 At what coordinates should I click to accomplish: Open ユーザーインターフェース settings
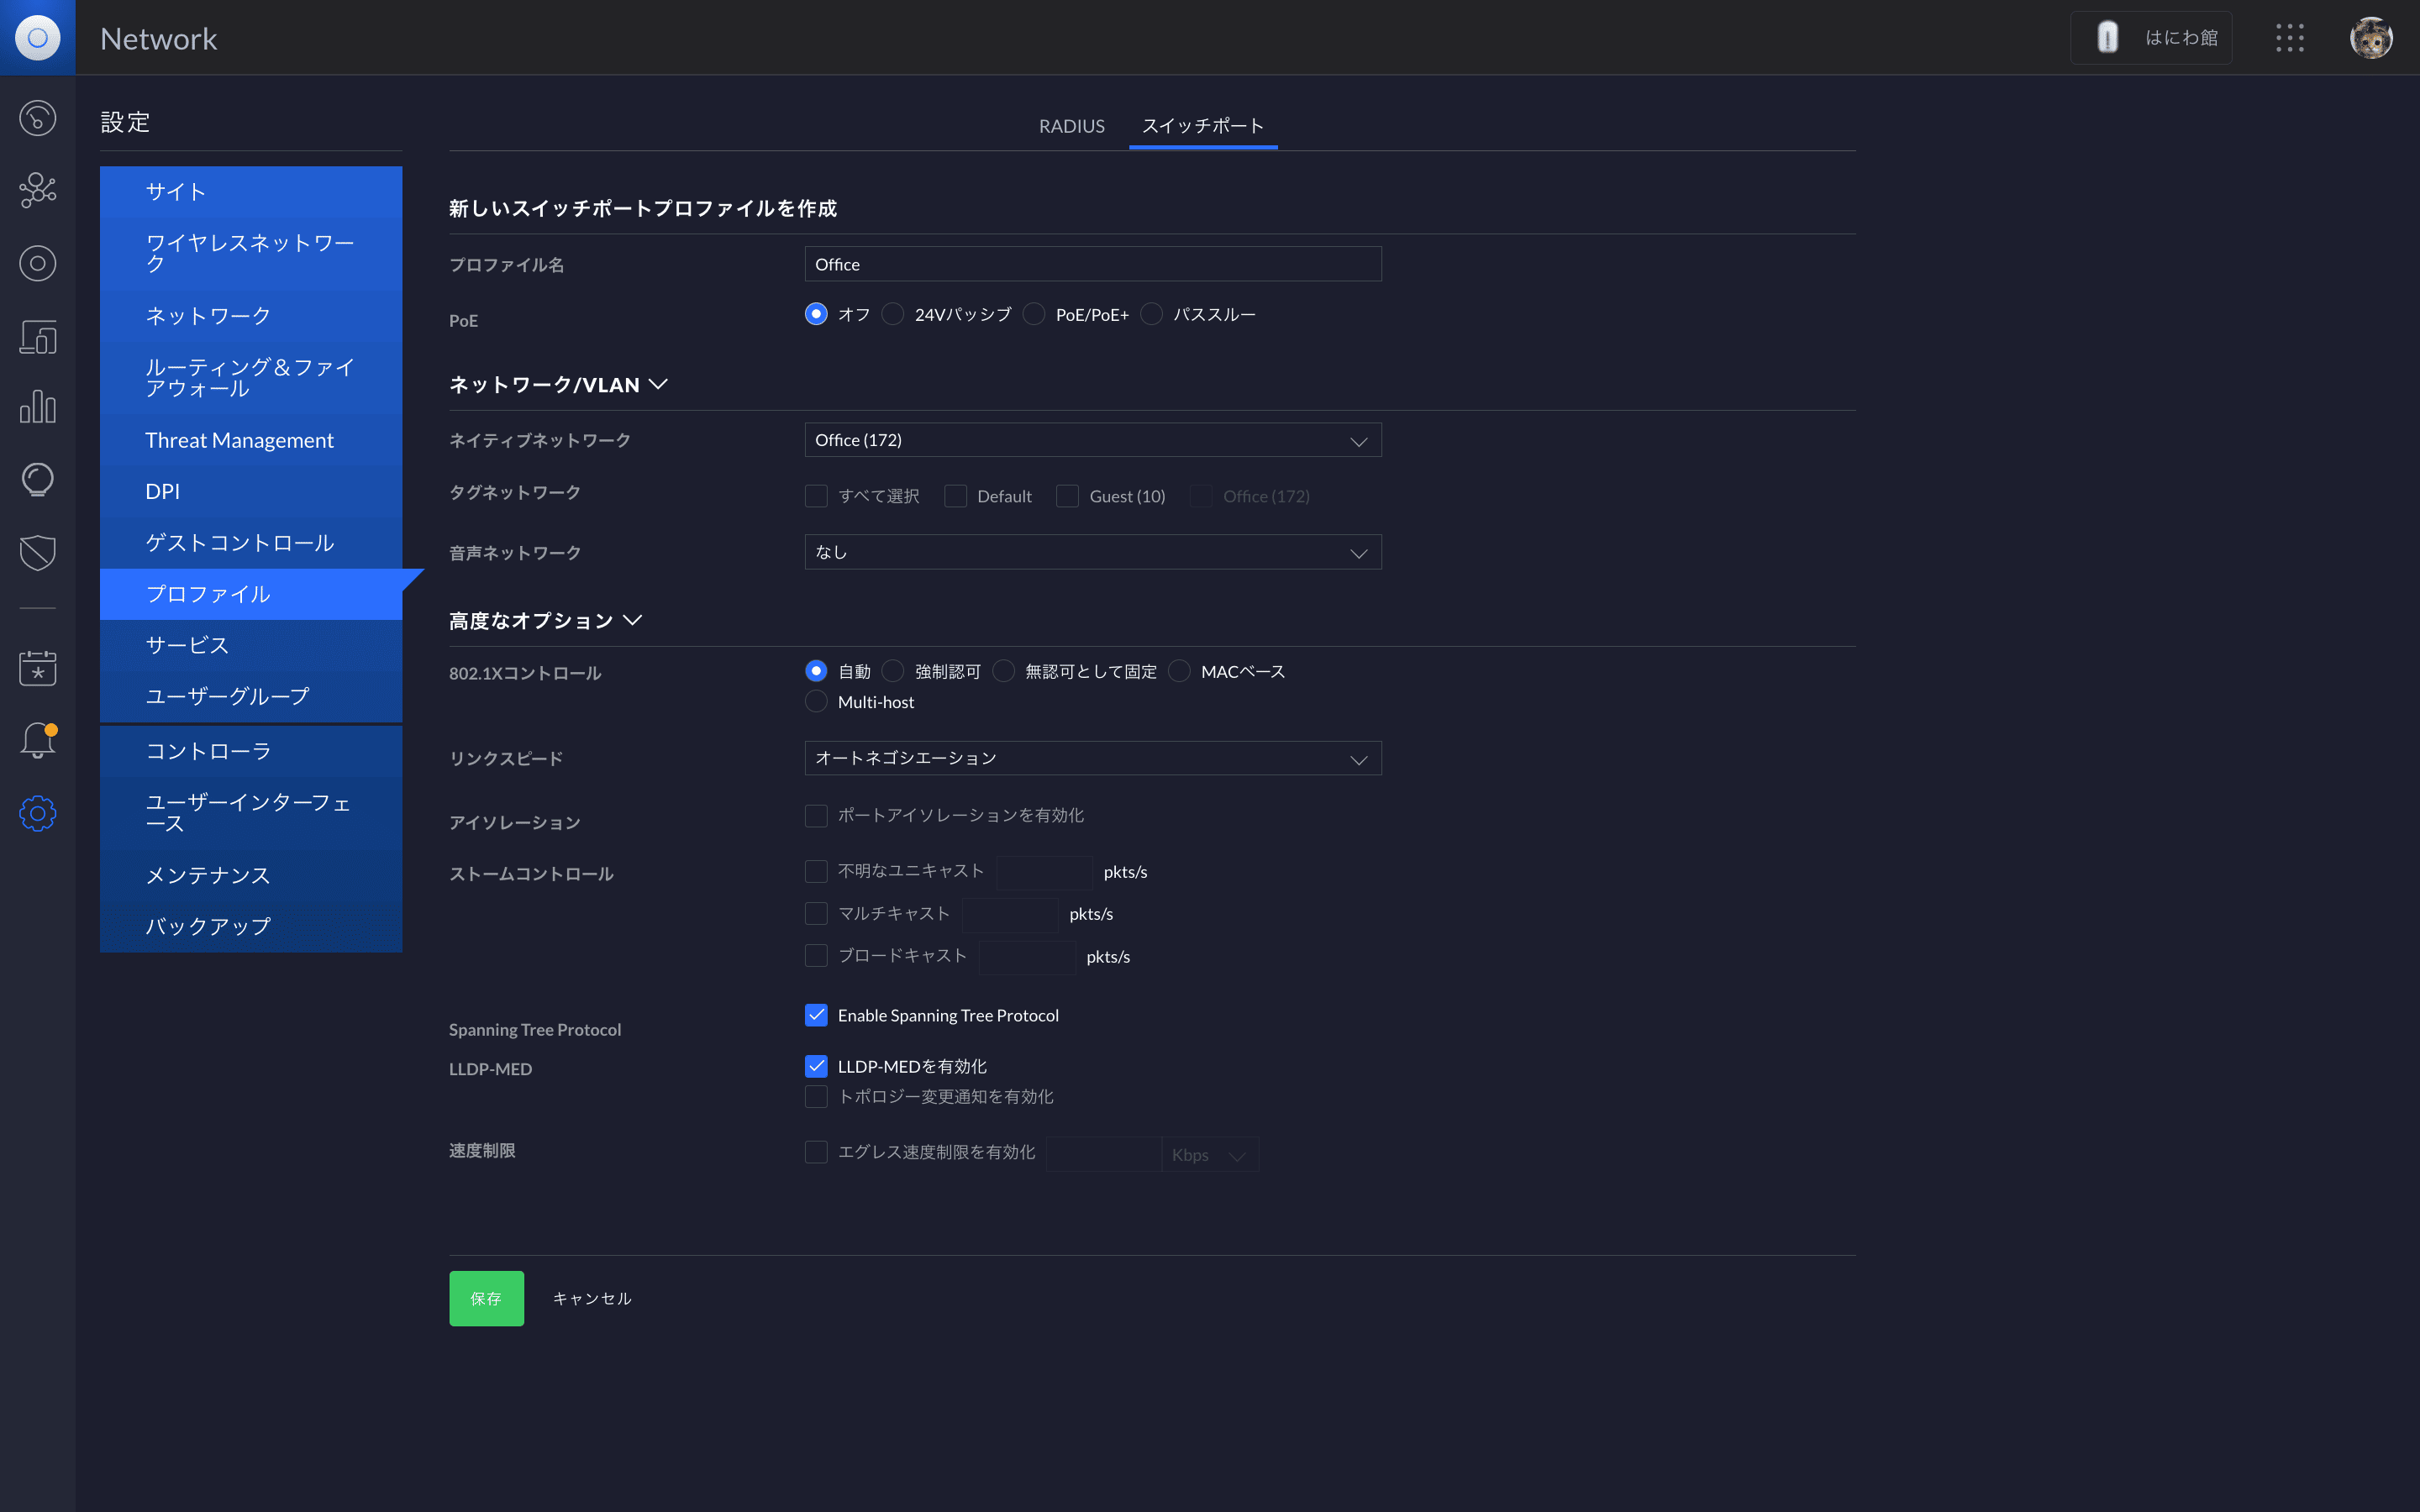tap(251, 813)
